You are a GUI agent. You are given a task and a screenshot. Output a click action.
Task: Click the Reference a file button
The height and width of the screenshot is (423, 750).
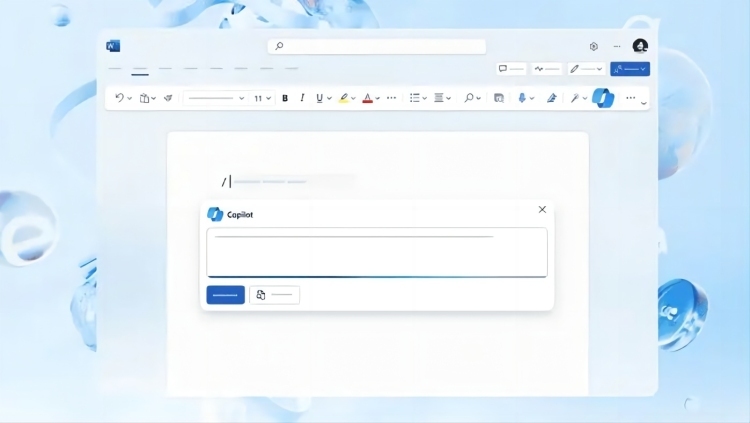click(x=275, y=295)
